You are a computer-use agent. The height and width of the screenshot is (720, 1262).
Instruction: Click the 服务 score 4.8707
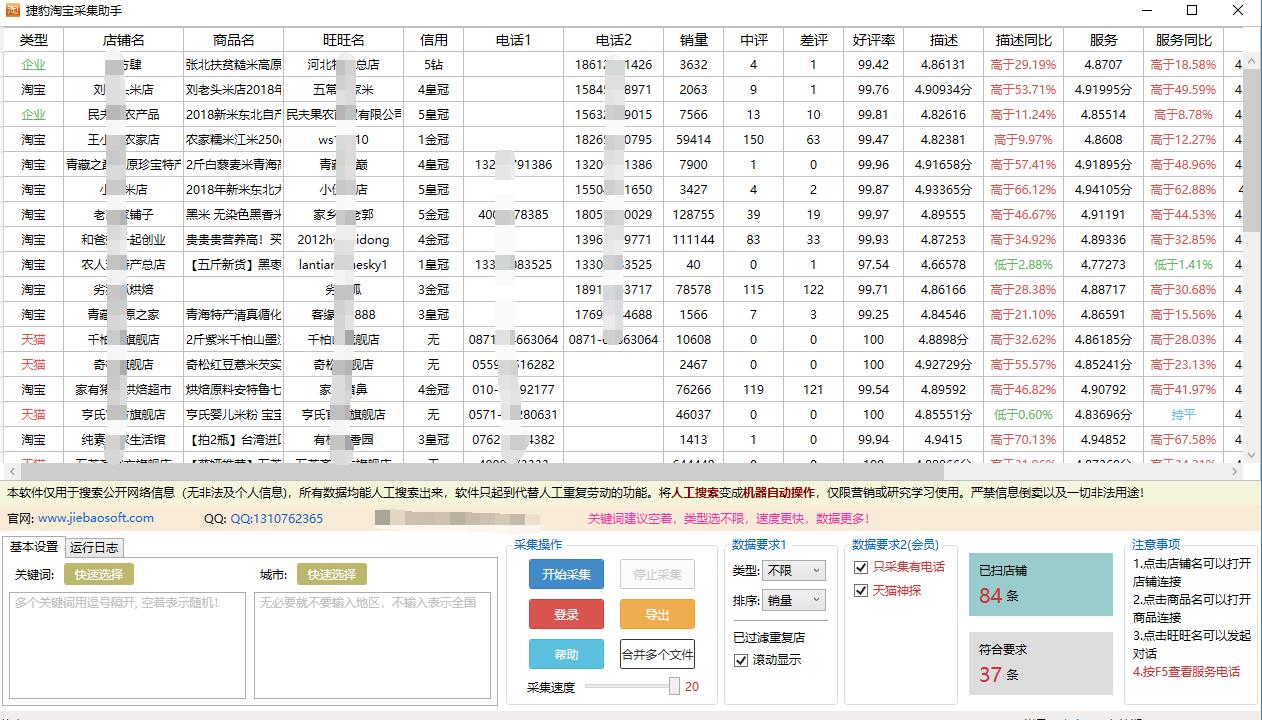coord(1104,64)
